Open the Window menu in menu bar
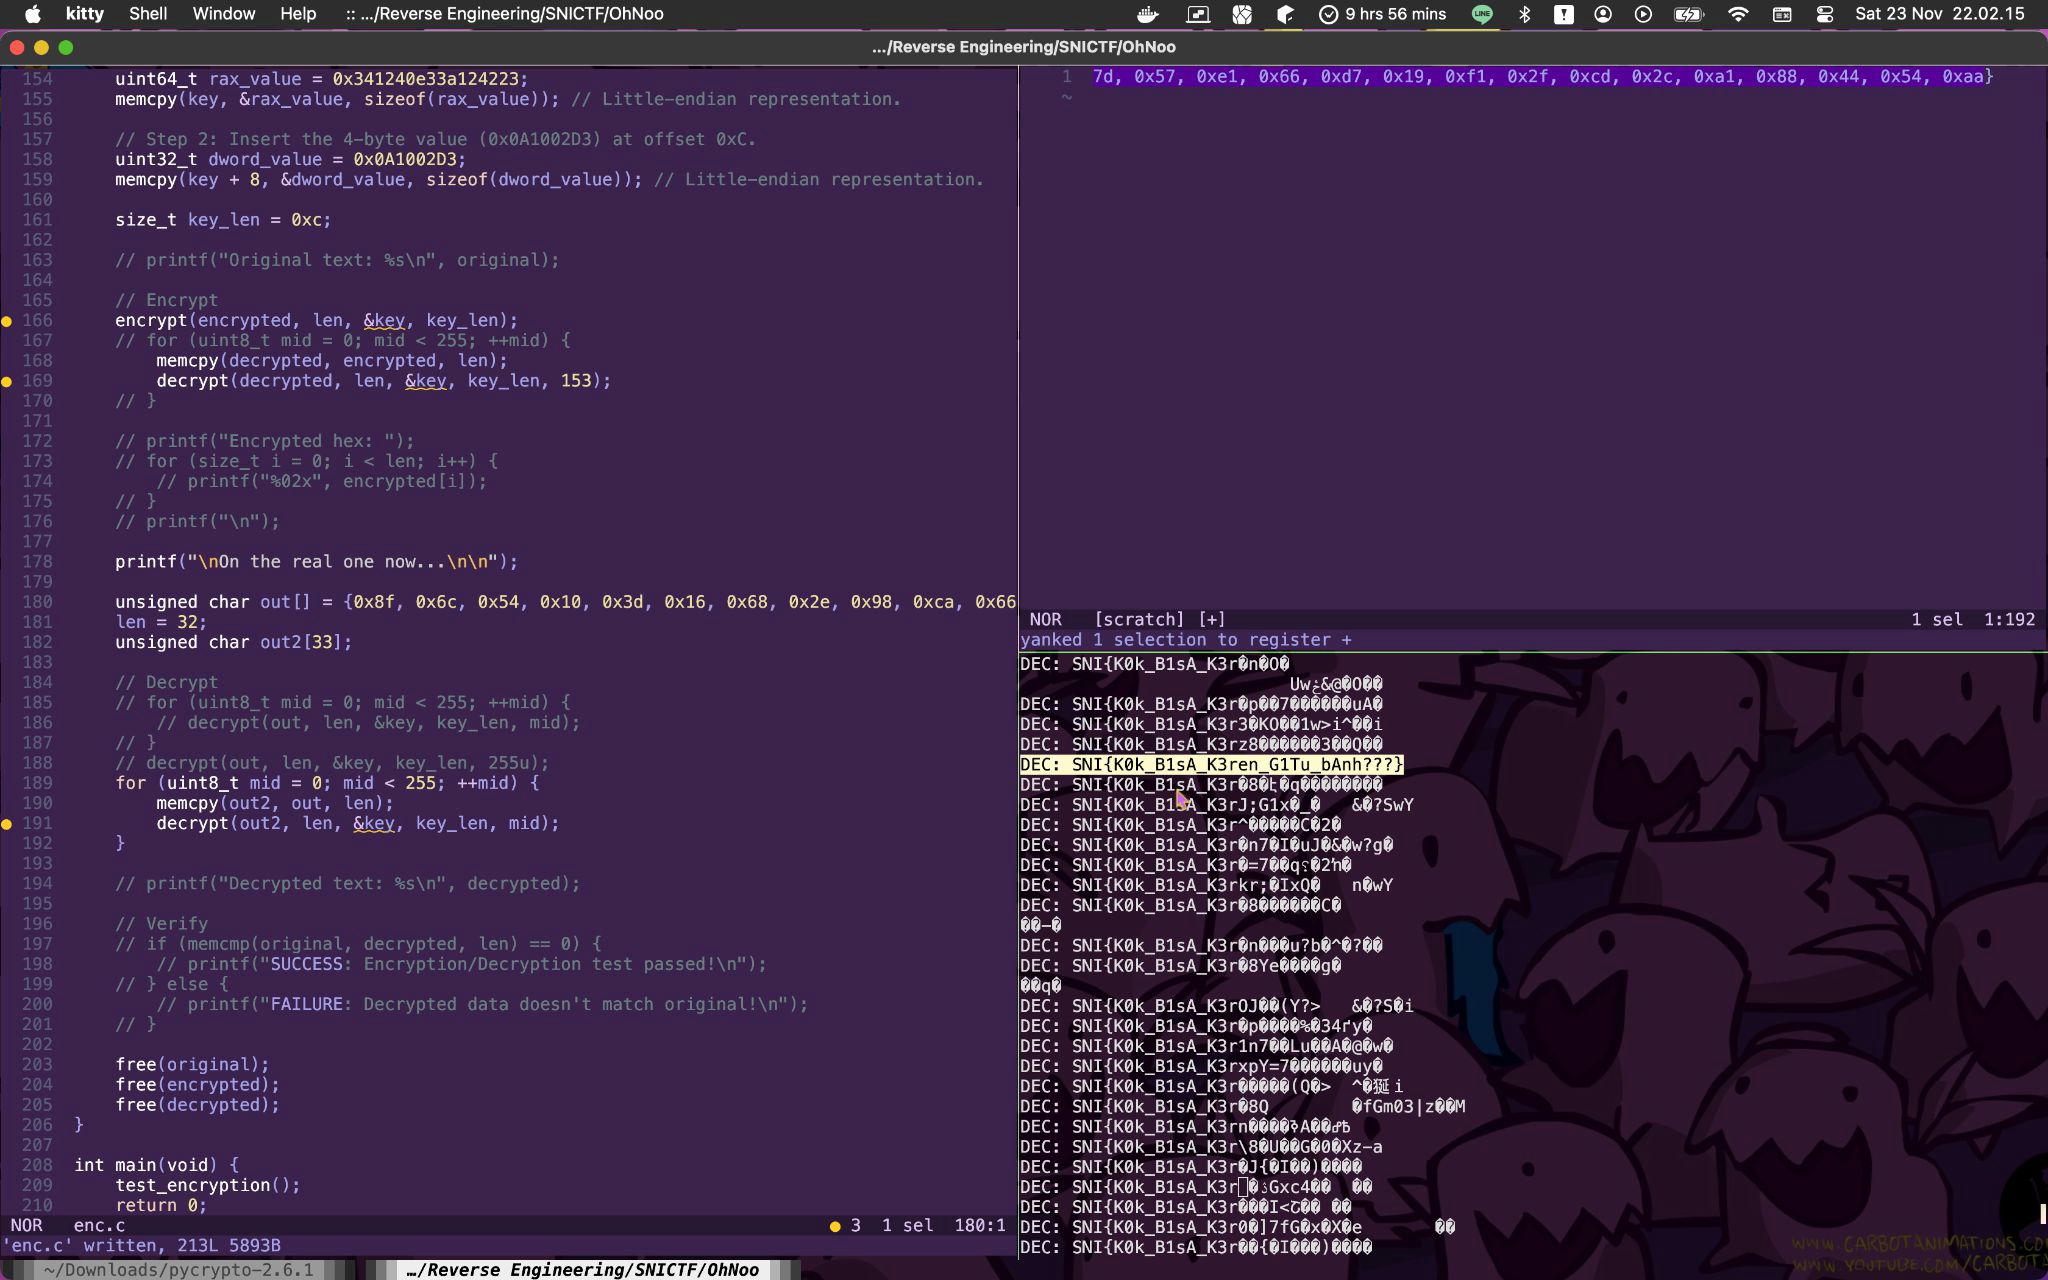Viewport: 2048px width, 1280px height. click(223, 14)
